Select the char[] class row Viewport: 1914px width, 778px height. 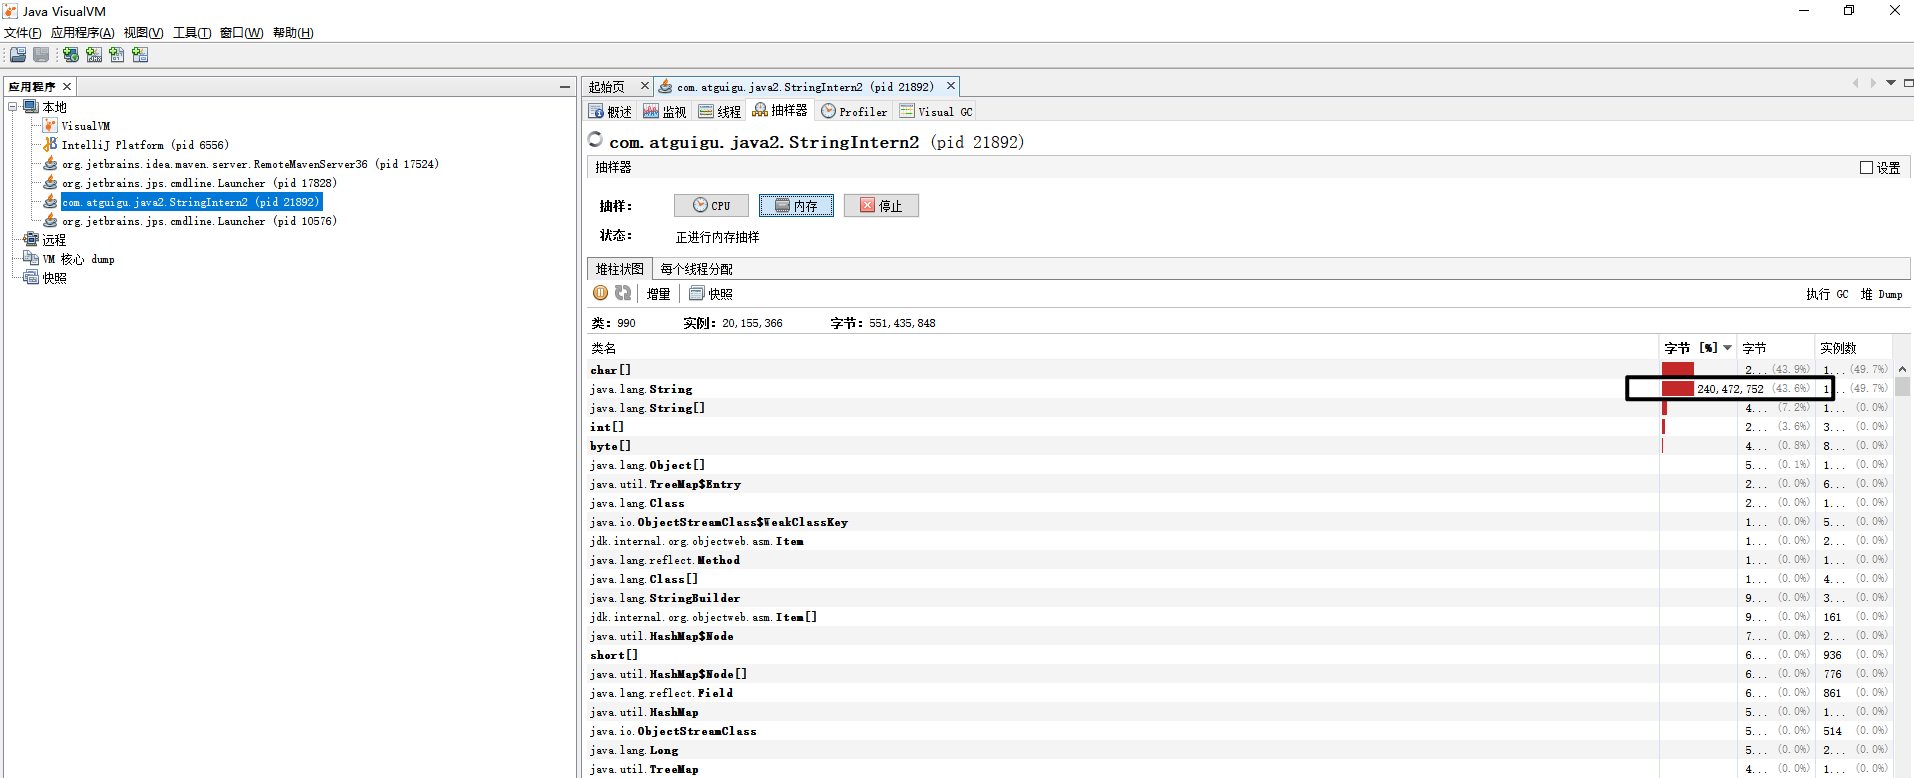click(x=1240, y=370)
